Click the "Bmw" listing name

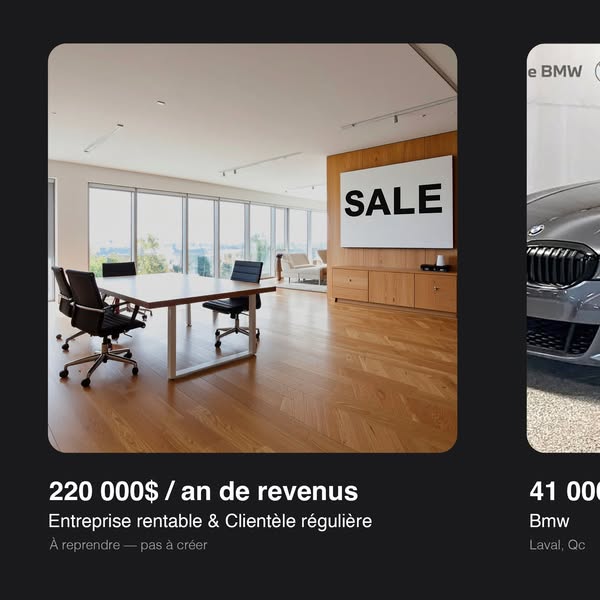coord(549,521)
